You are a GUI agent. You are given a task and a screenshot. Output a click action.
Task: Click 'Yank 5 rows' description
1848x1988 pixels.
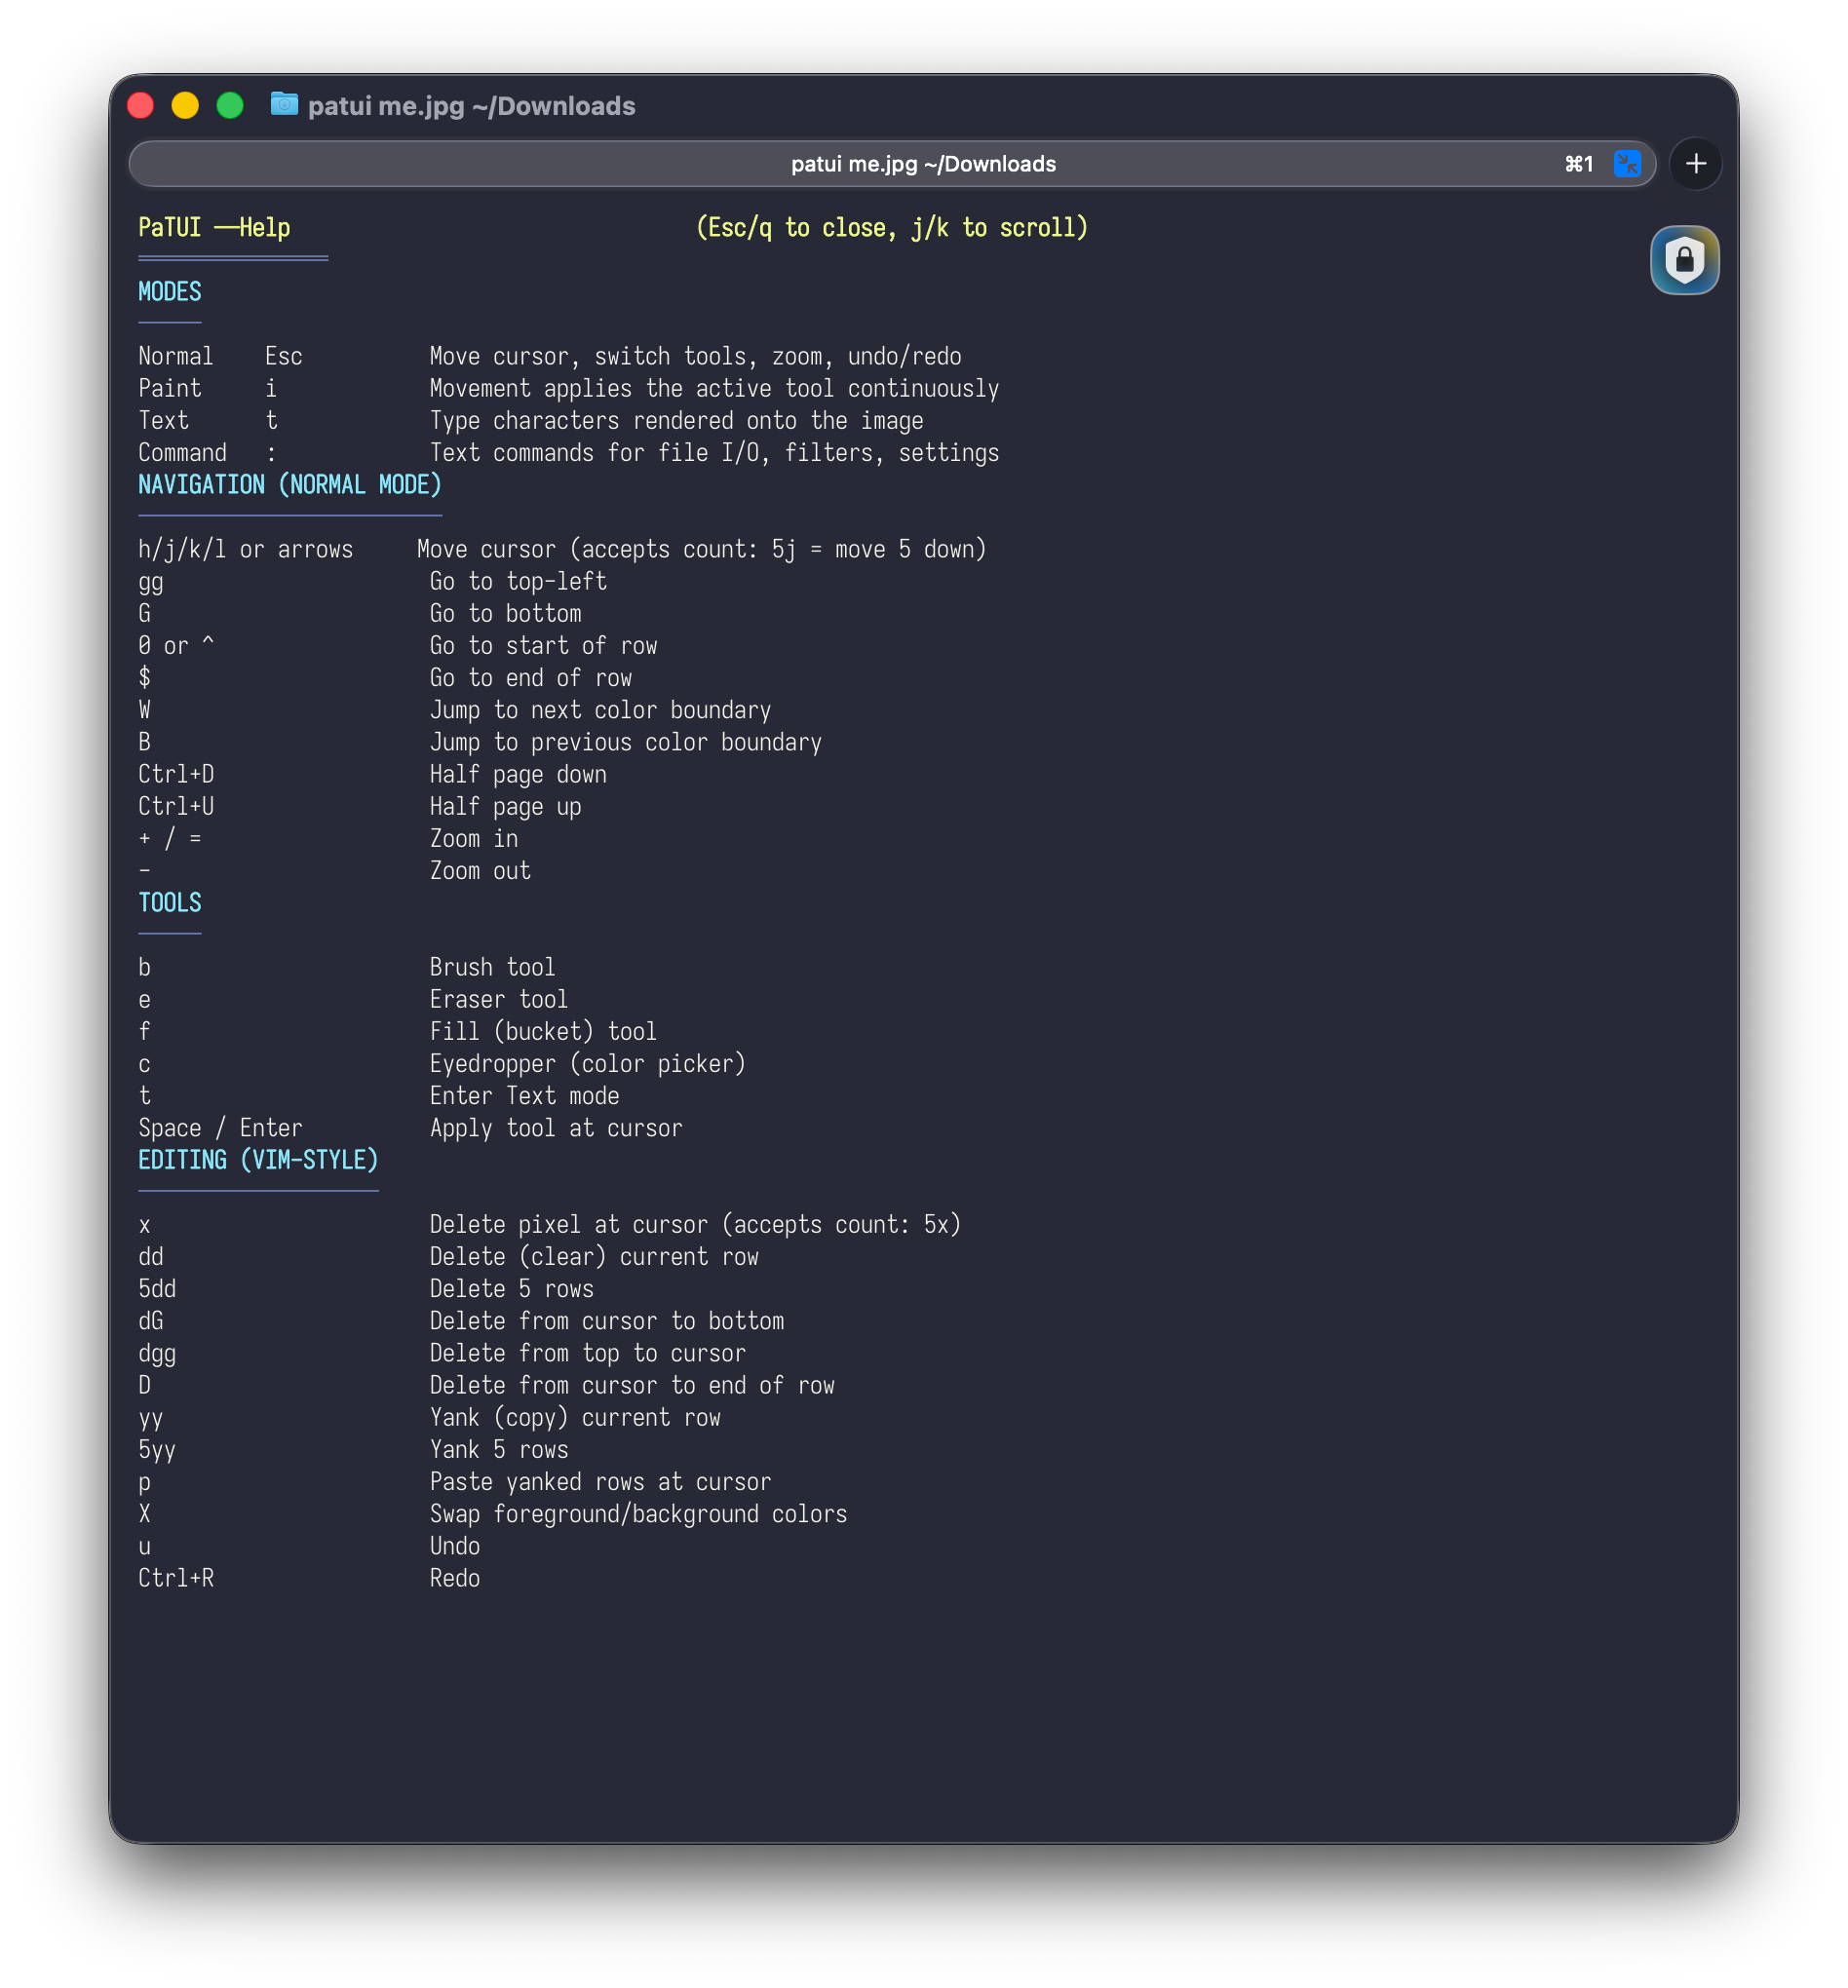point(499,1450)
